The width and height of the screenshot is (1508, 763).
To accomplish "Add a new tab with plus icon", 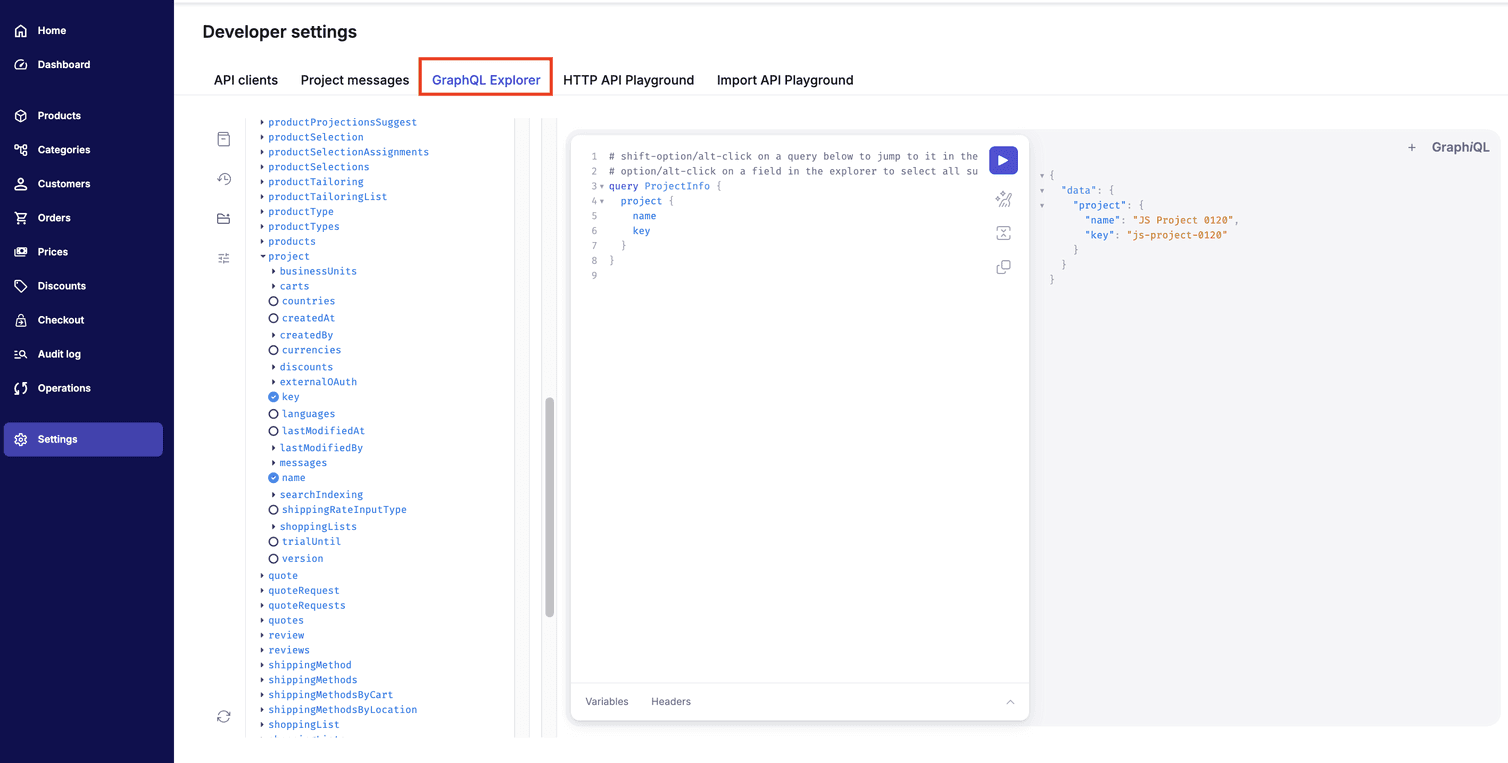I will 1412,148.
